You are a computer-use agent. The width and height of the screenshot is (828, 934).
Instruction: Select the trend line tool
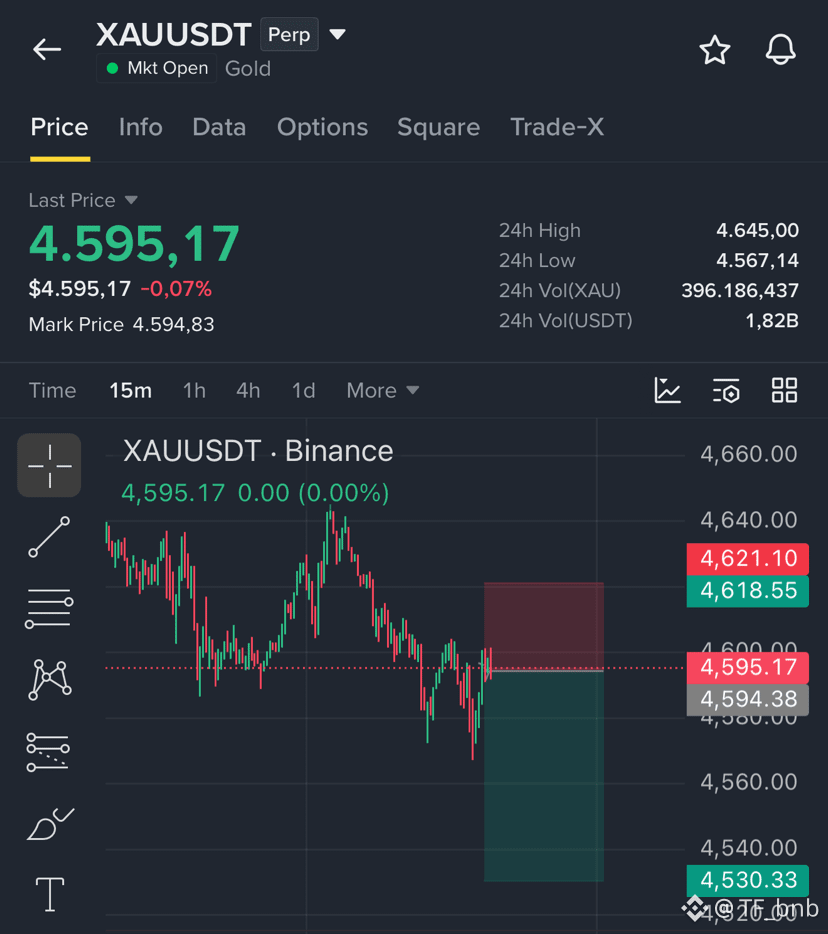point(49,537)
